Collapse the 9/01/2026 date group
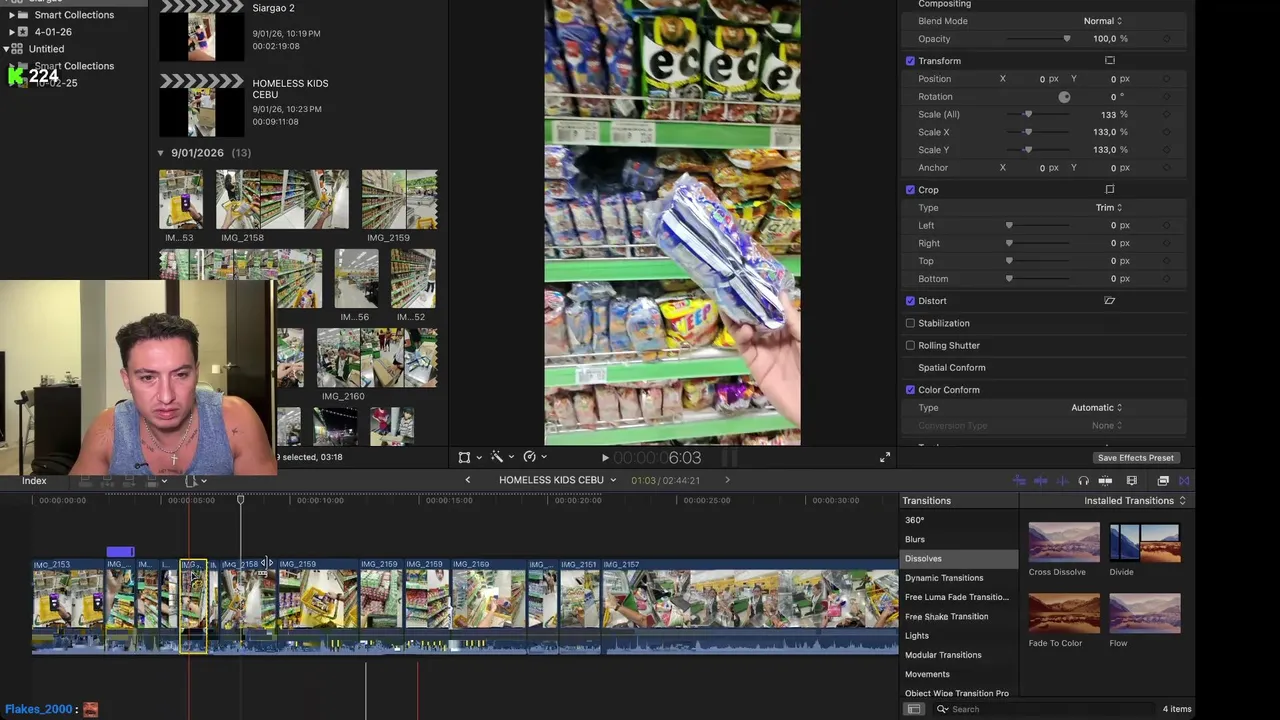Screen dimensions: 1280x720 pyautogui.click(x=161, y=153)
